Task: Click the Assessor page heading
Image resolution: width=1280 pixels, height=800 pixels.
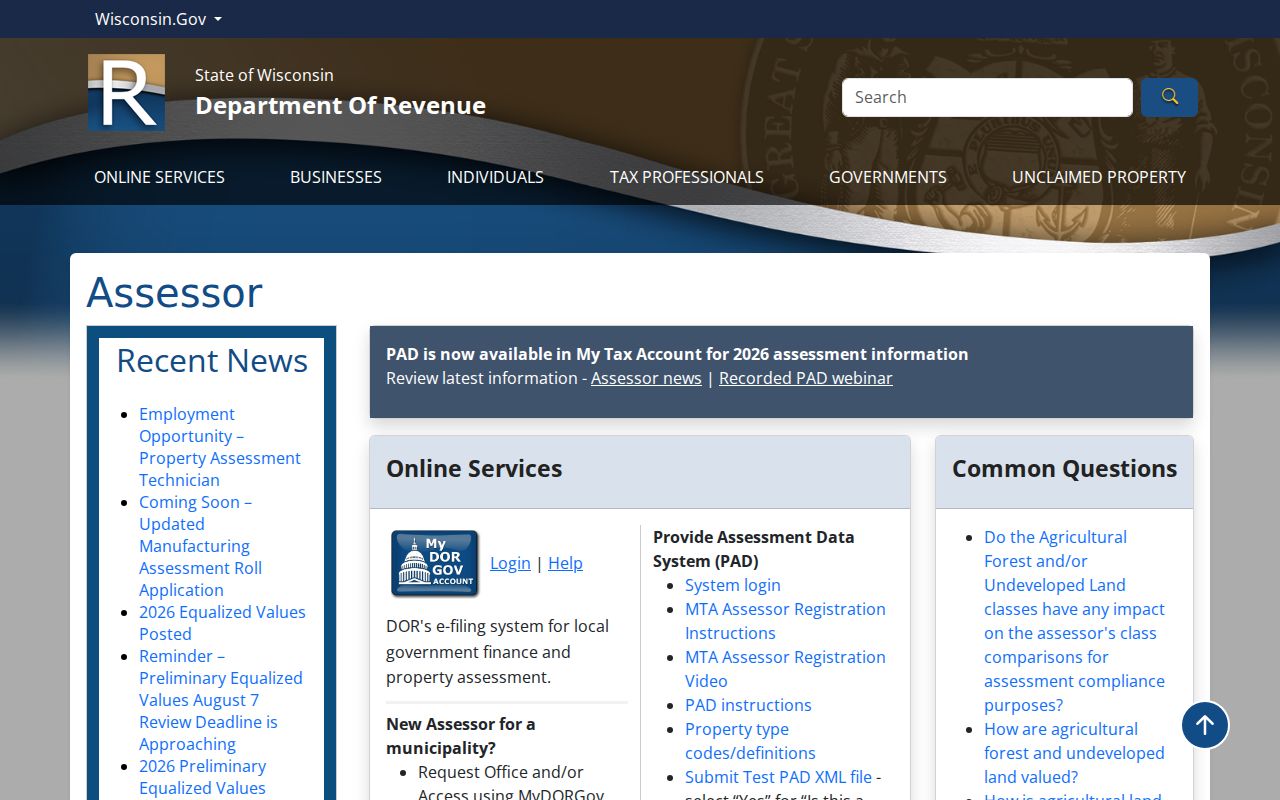Action: pyautogui.click(x=175, y=292)
